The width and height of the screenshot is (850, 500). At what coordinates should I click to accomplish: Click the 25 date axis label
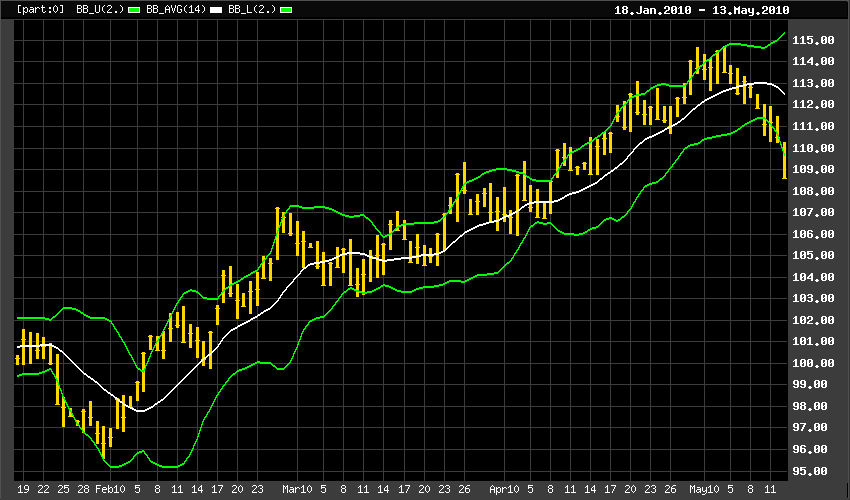[63, 490]
